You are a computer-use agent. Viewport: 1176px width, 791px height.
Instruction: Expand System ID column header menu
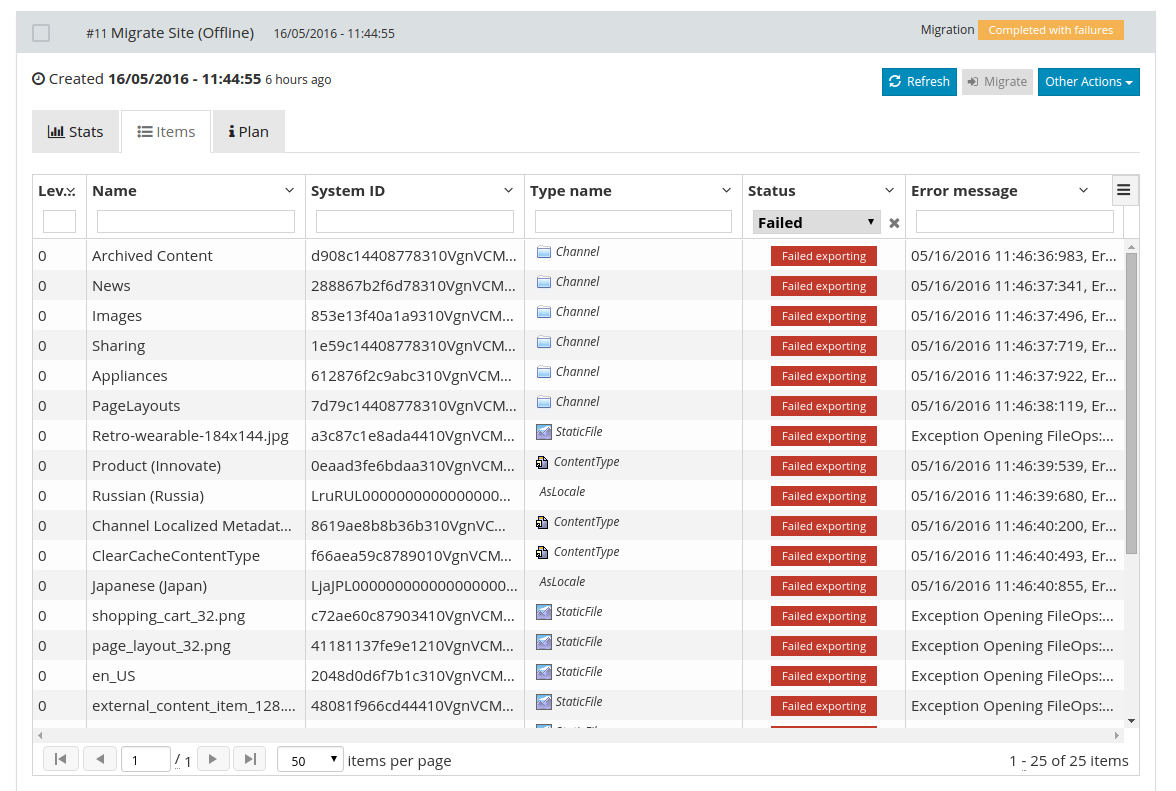click(508, 190)
